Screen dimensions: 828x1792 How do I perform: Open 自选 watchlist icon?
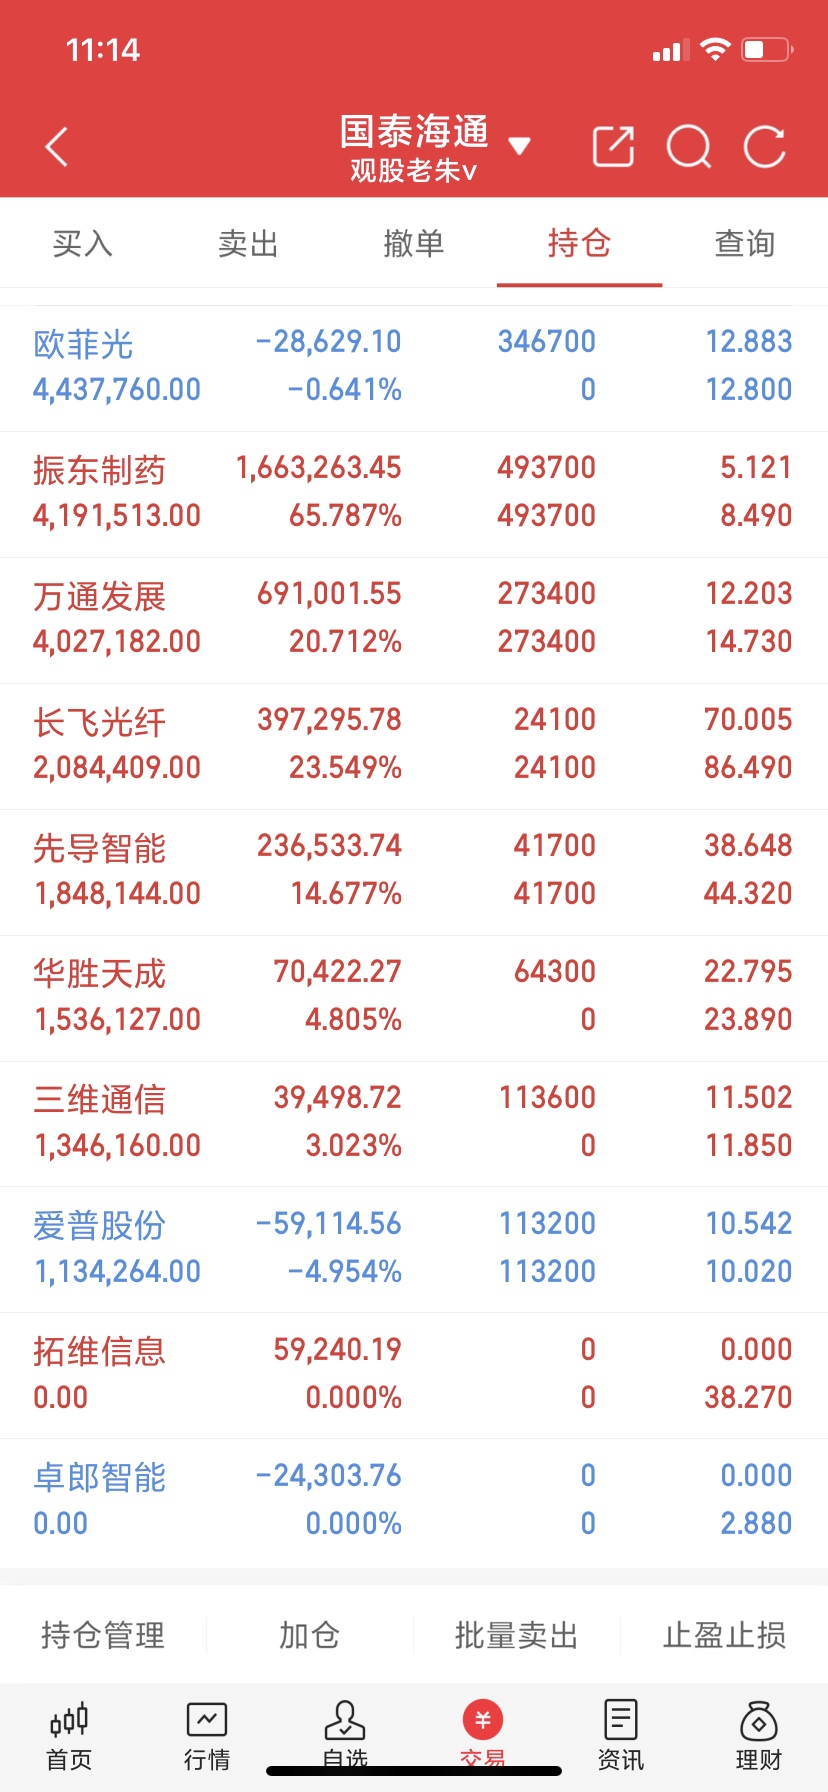345,1735
